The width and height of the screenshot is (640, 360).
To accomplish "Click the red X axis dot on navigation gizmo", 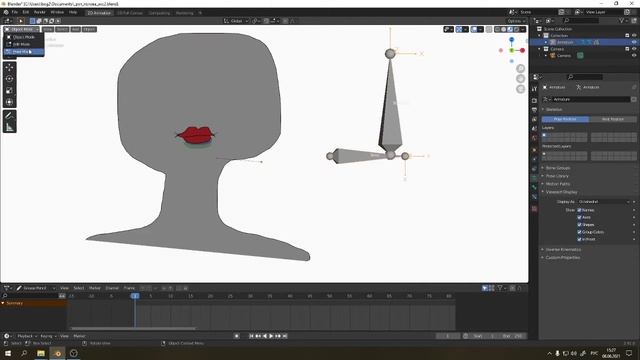I will coord(522,50).
